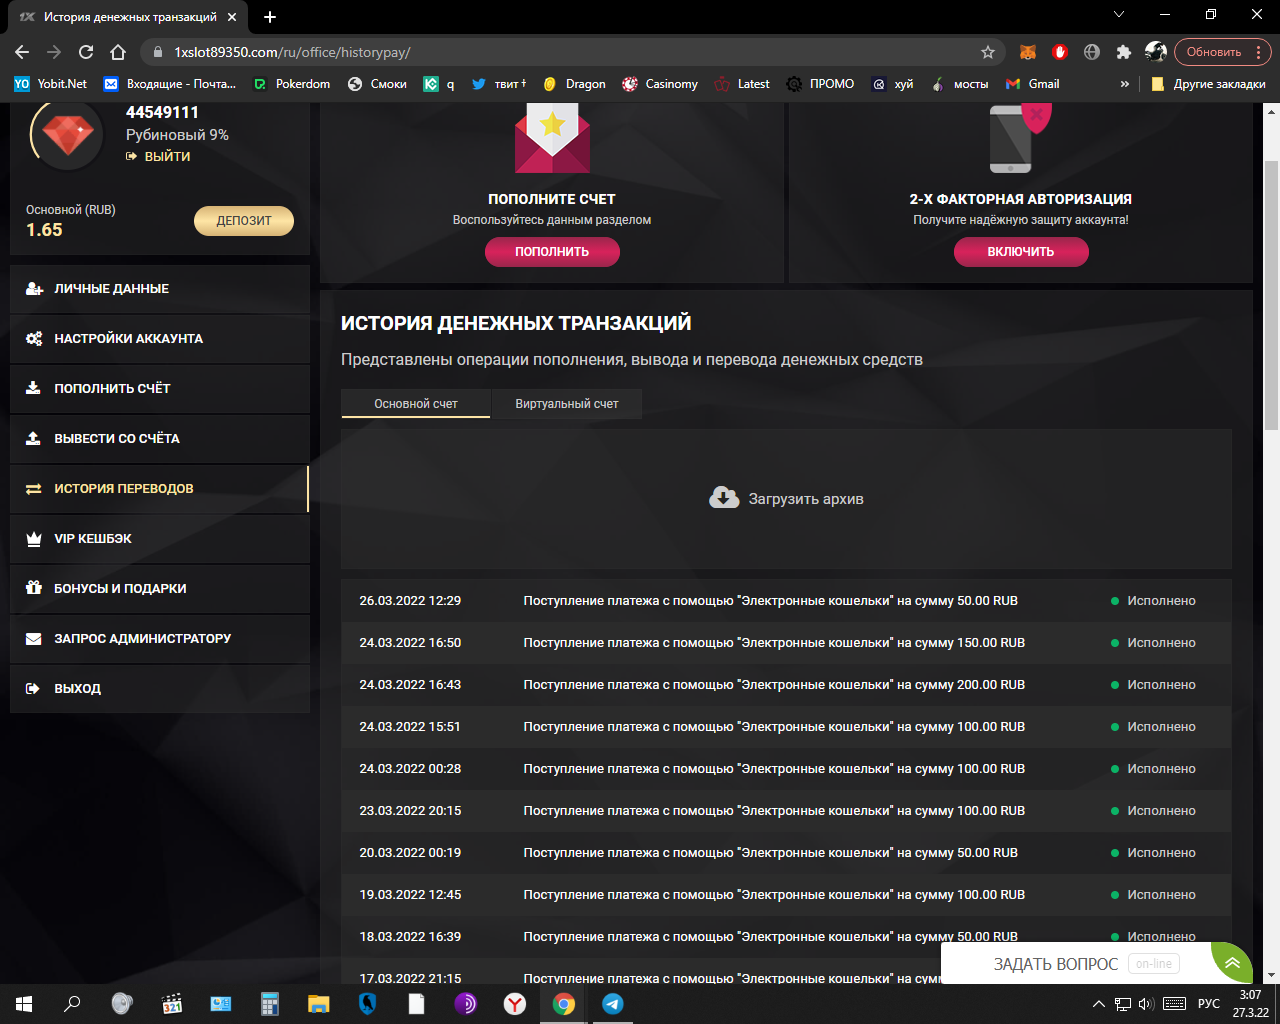Show hidden system tray icons
The width and height of the screenshot is (1280, 1024).
point(1099,1004)
